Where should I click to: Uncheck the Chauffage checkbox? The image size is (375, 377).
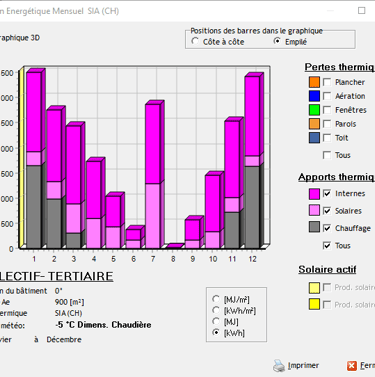click(x=327, y=228)
